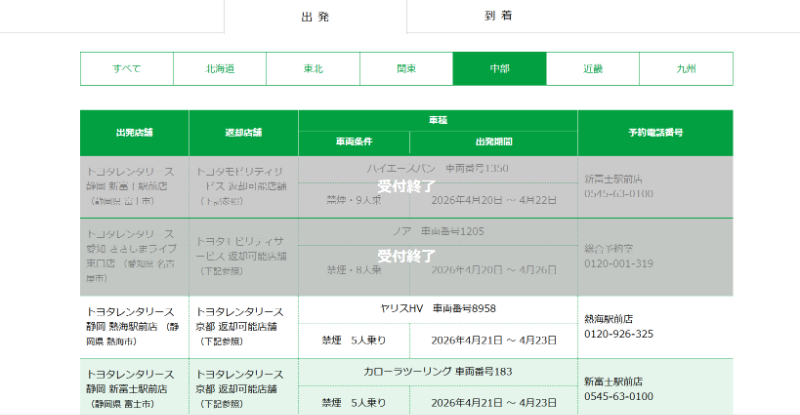Filter by 東北 region

(313, 69)
